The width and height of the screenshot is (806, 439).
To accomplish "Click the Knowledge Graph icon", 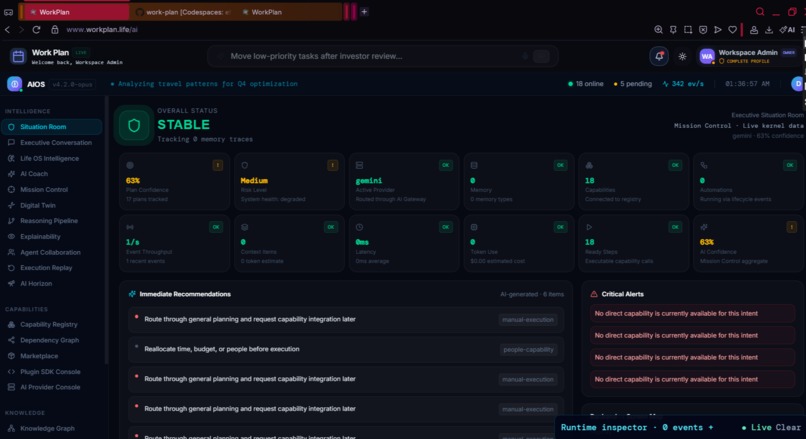I will point(11,428).
